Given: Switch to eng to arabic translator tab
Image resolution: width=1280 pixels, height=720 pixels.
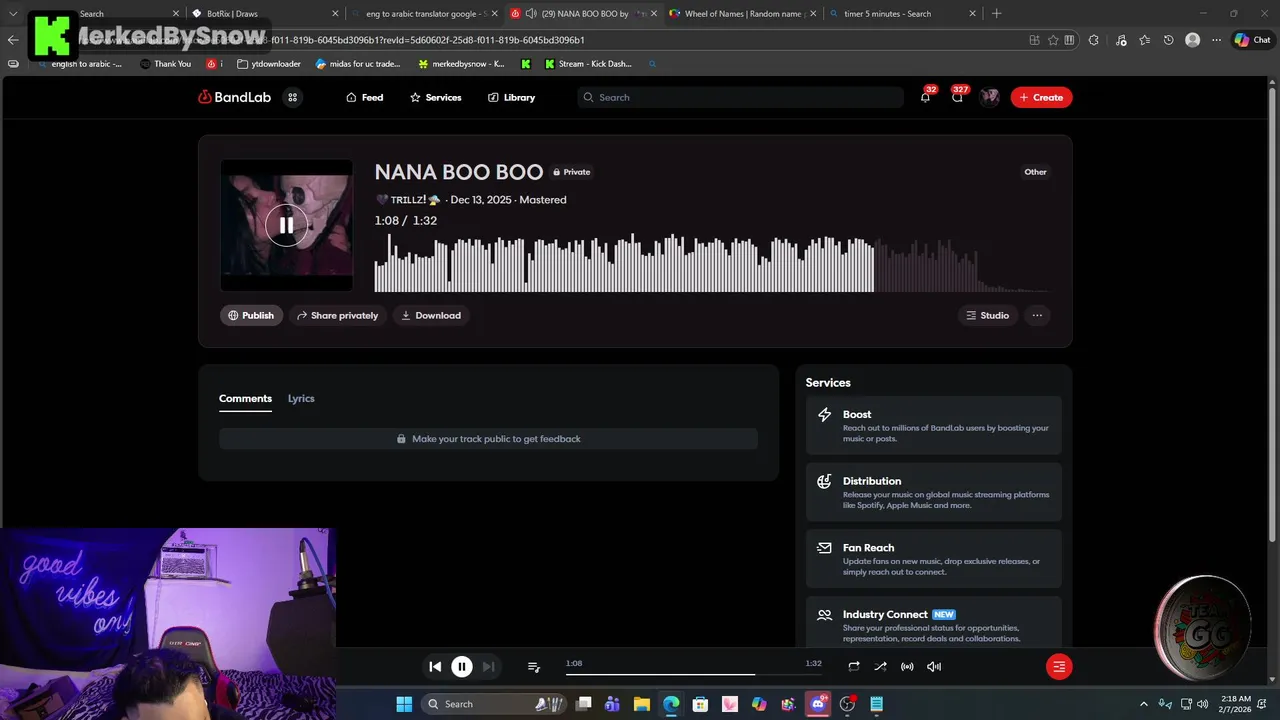Looking at the screenshot, I should point(425,14).
